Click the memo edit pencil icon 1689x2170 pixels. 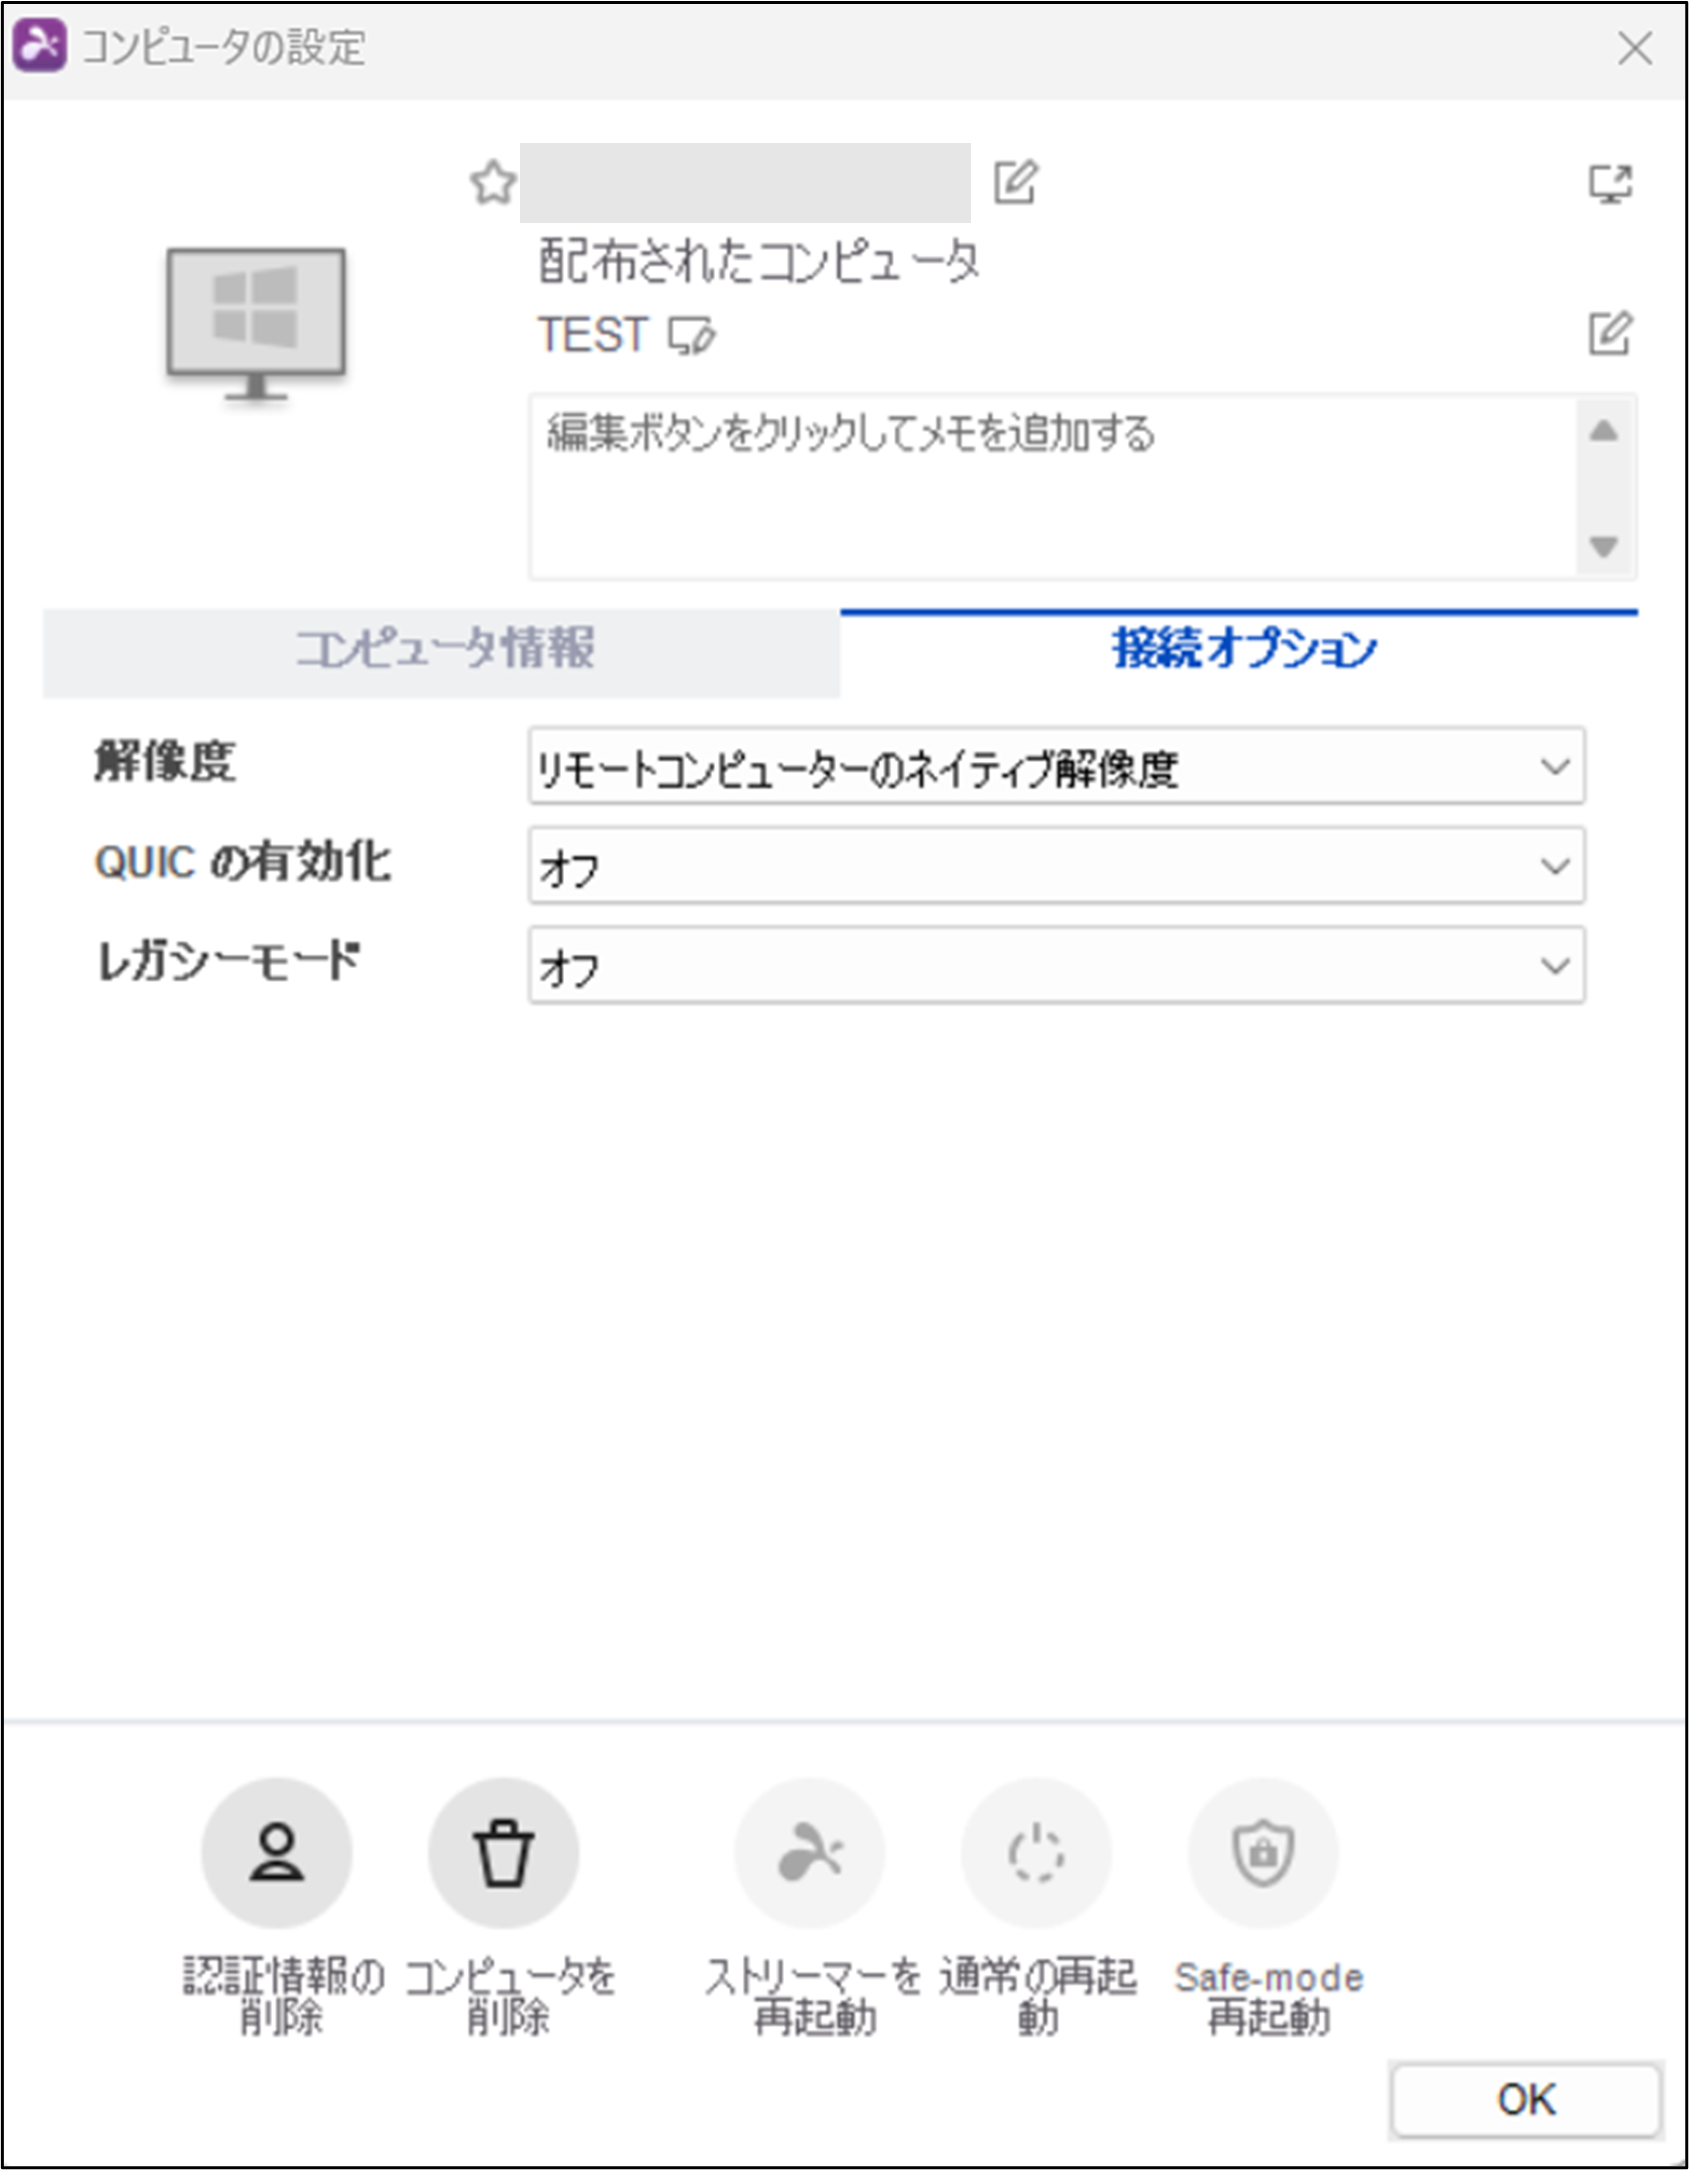click(1610, 334)
